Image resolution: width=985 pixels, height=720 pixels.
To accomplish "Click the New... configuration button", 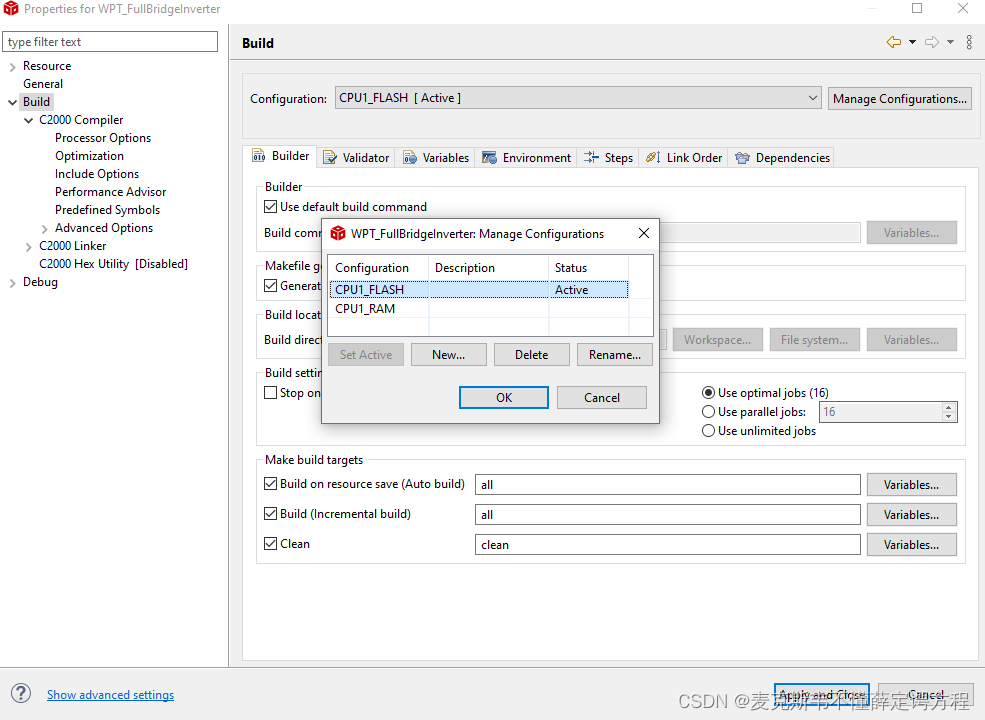I will pos(449,354).
